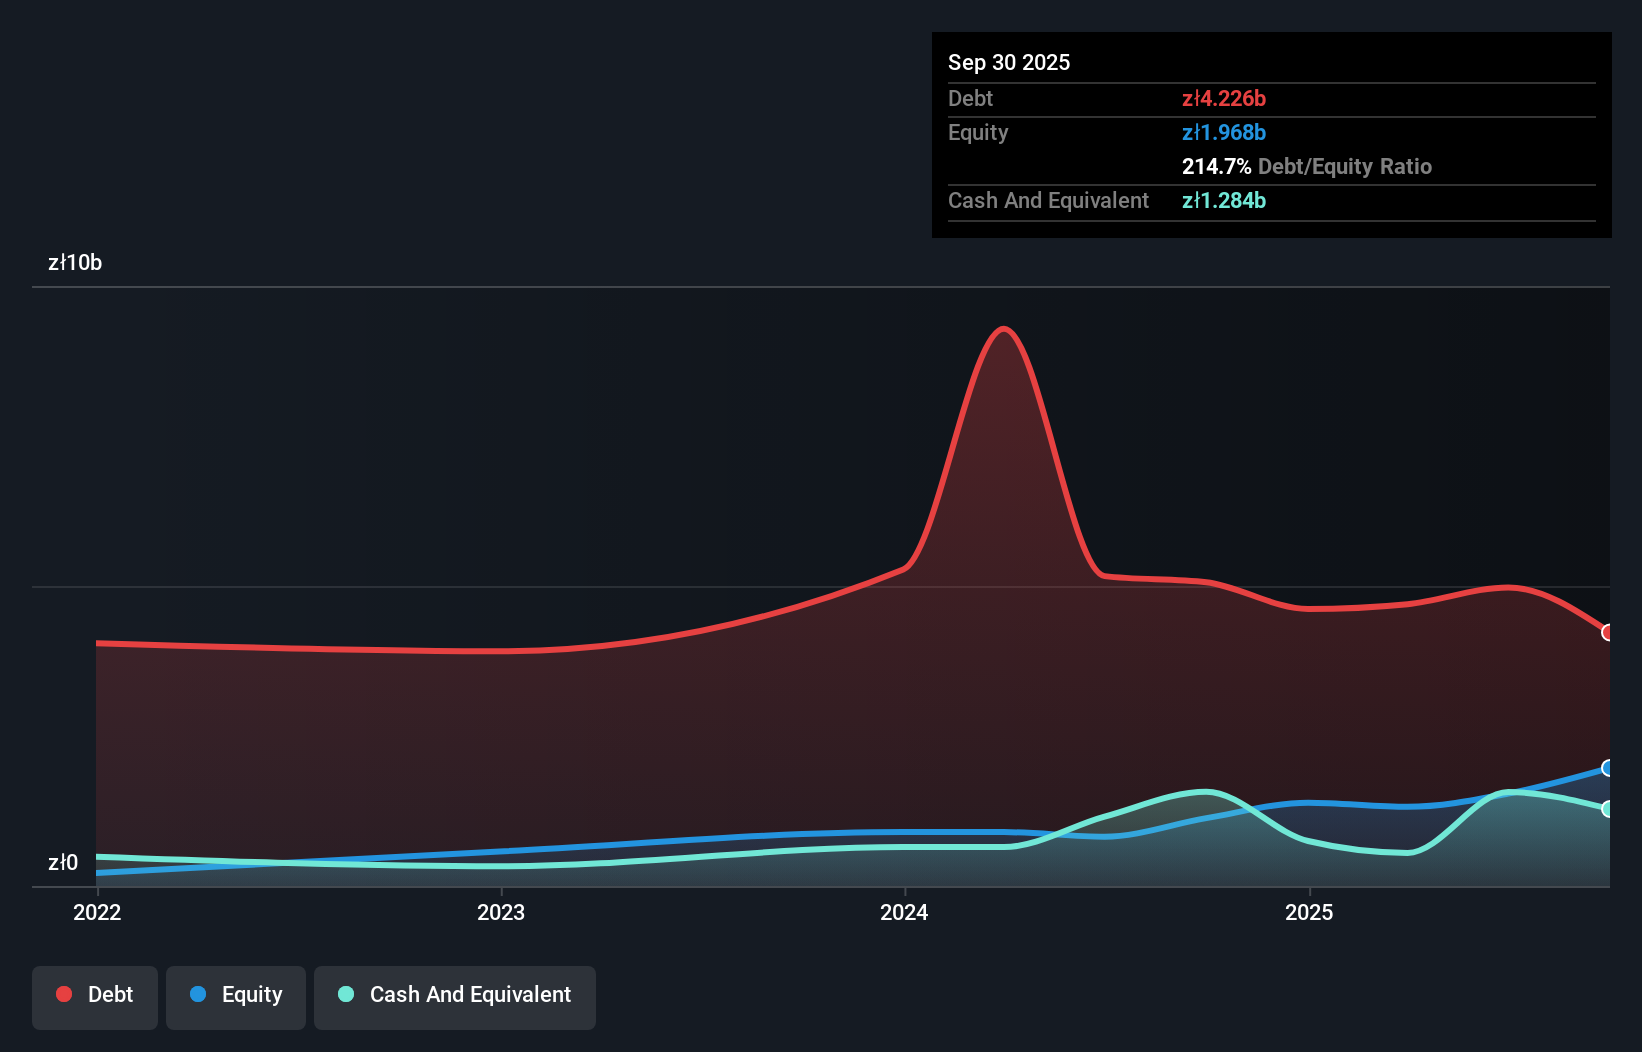Click the teal Cash value in the tooltip
This screenshot has height=1052, width=1642.
(1224, 200)
